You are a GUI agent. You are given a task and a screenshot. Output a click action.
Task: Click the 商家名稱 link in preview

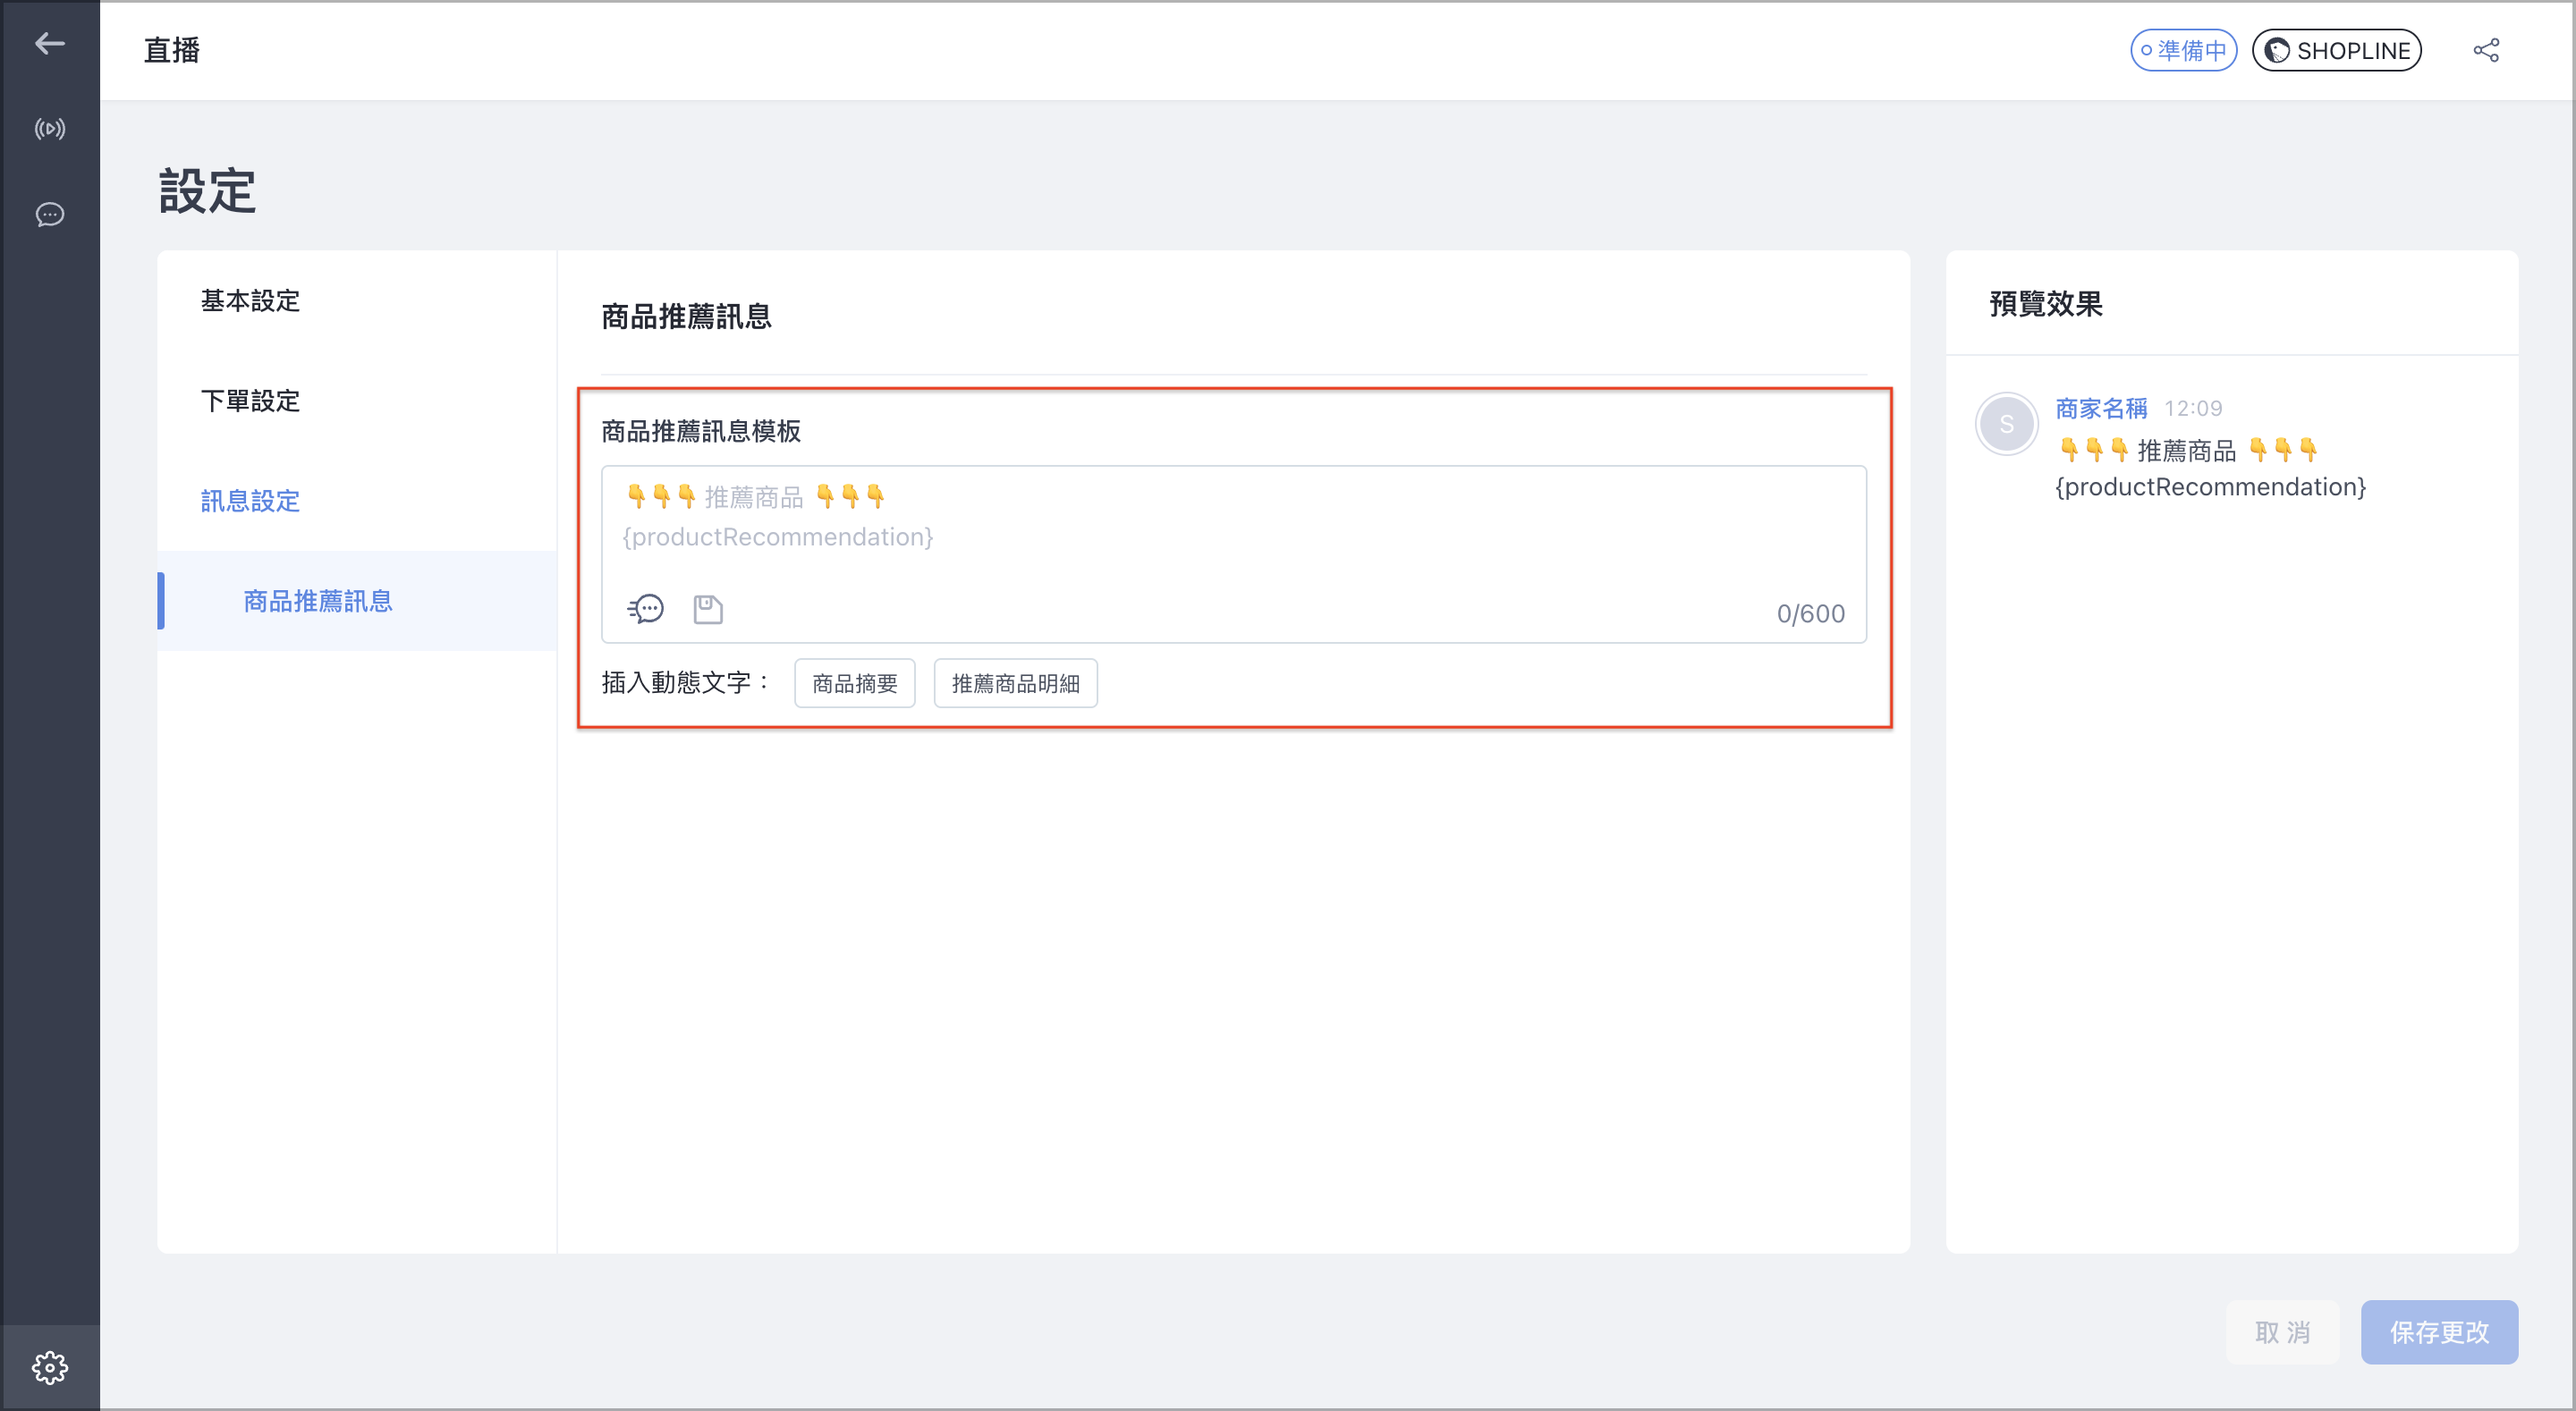(x=2101, y=408)
